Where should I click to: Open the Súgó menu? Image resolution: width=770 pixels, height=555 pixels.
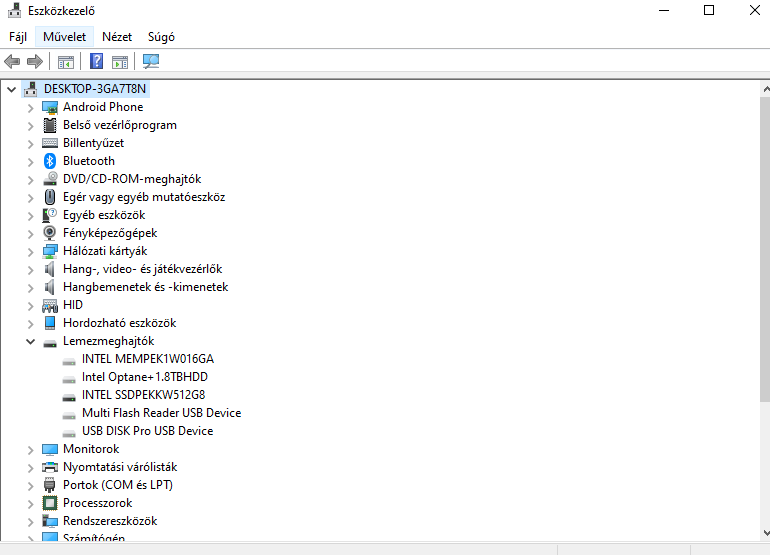161,37
